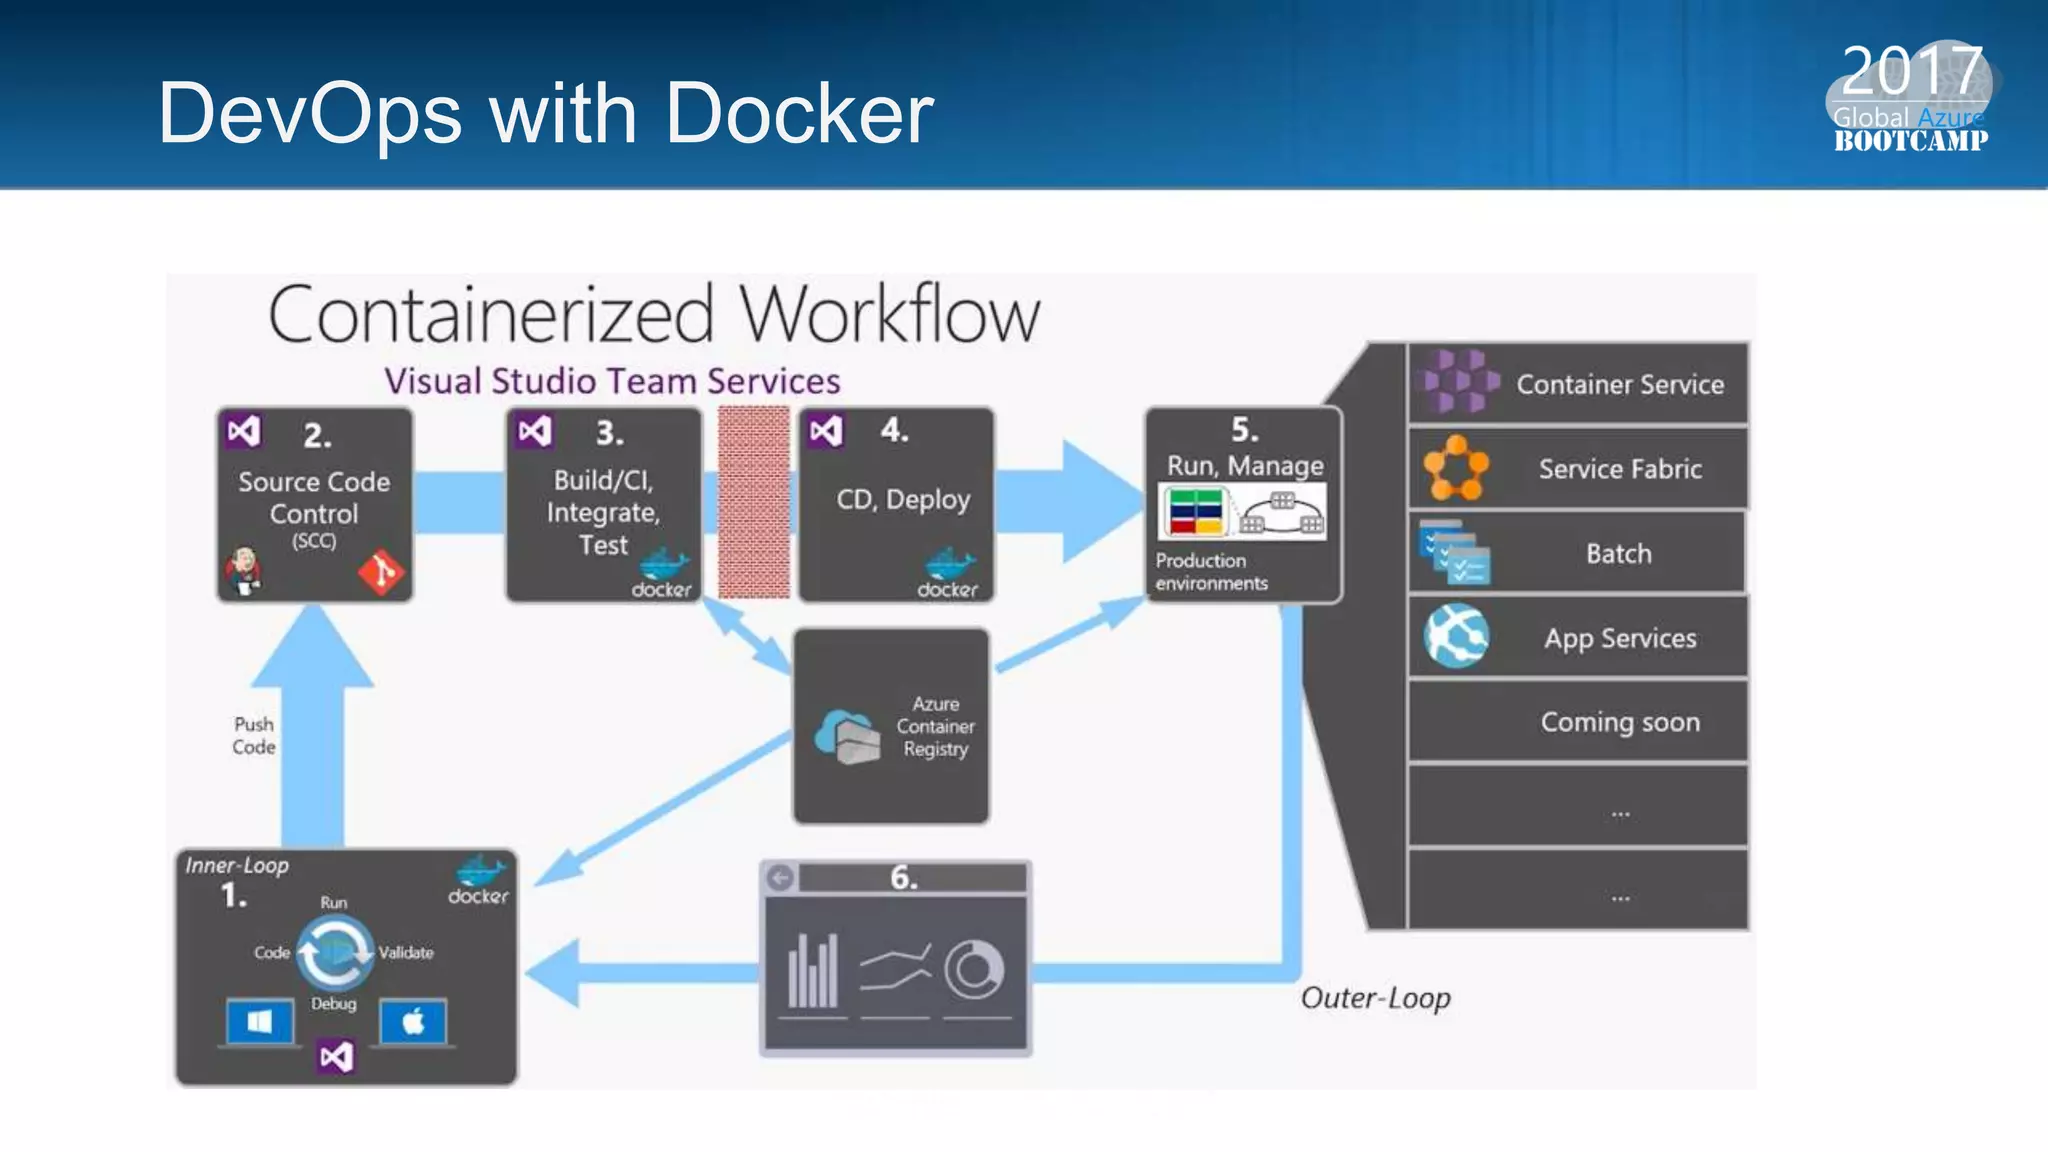Click the Visual Studio logo in Source Code Control box
The height and width of the screenshot is (1152, 2048).
point(243,432)
